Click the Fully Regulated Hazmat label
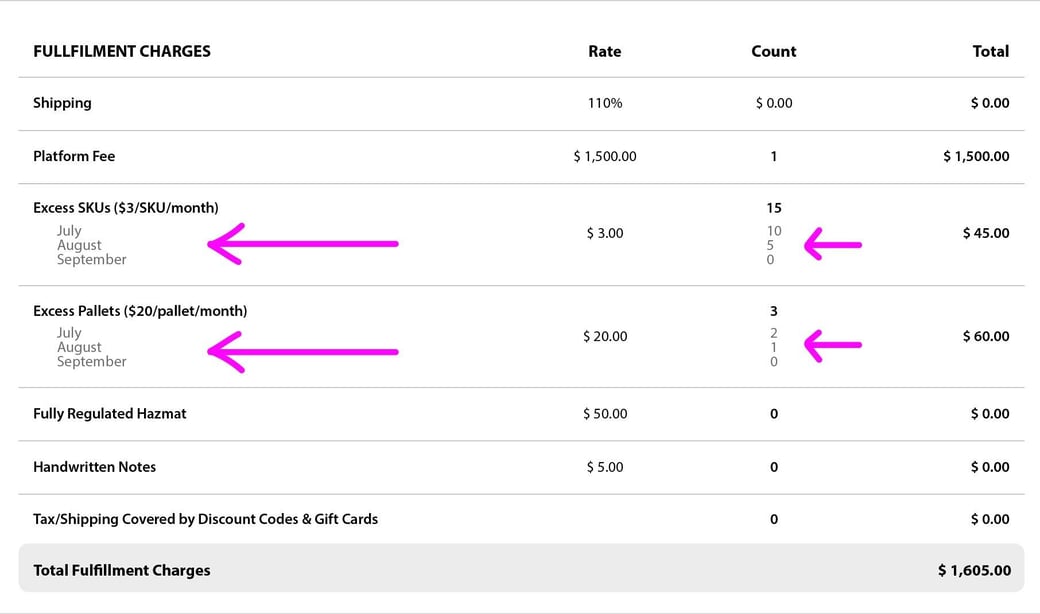 click(x=109, y=414)
